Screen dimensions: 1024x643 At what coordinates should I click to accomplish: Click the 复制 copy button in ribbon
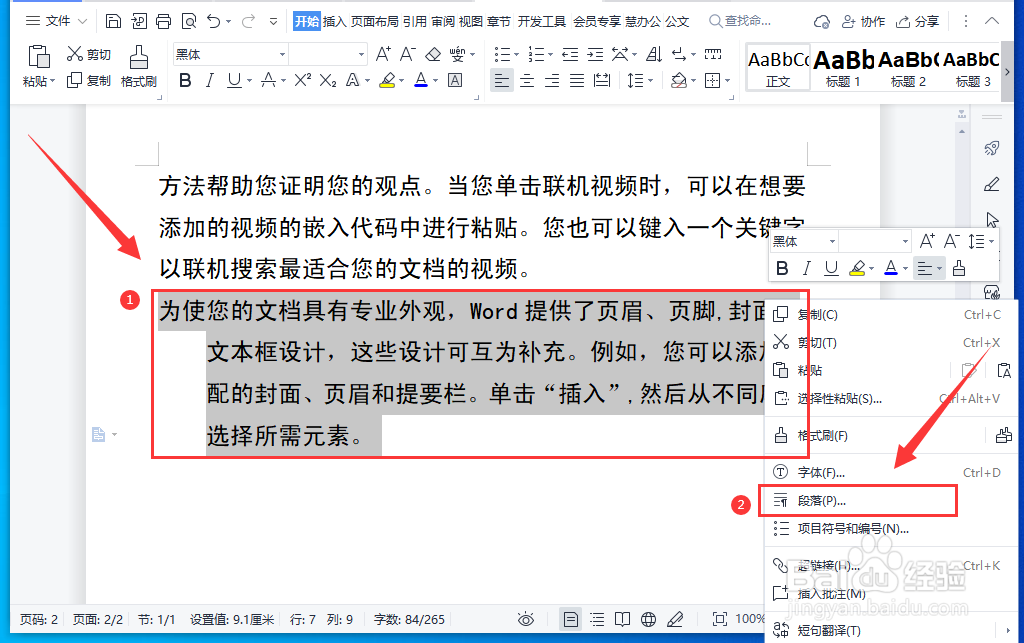[x=89, y=80]
